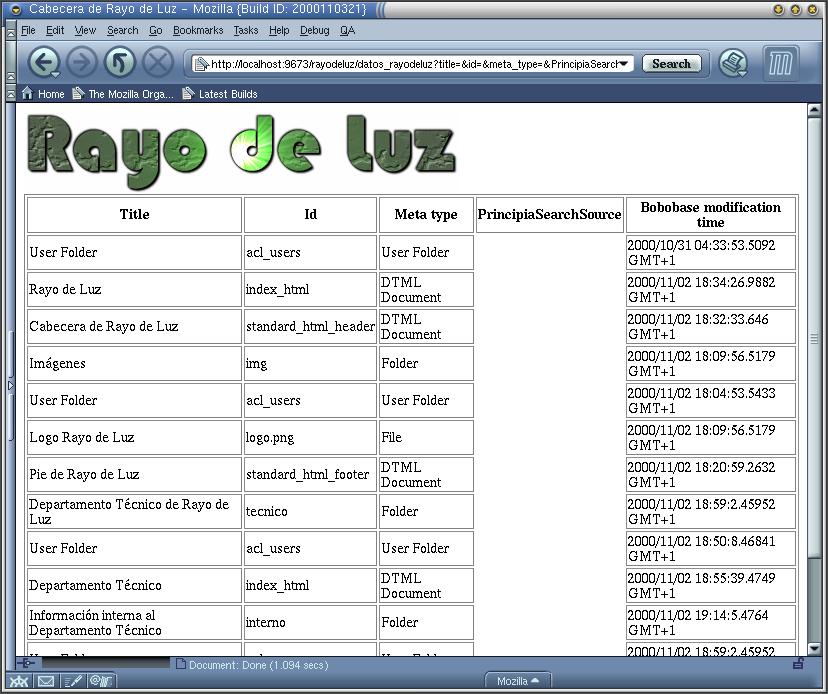Click the online/offline plug icon in status bar

pyautogui.click(x=27, y=663)
